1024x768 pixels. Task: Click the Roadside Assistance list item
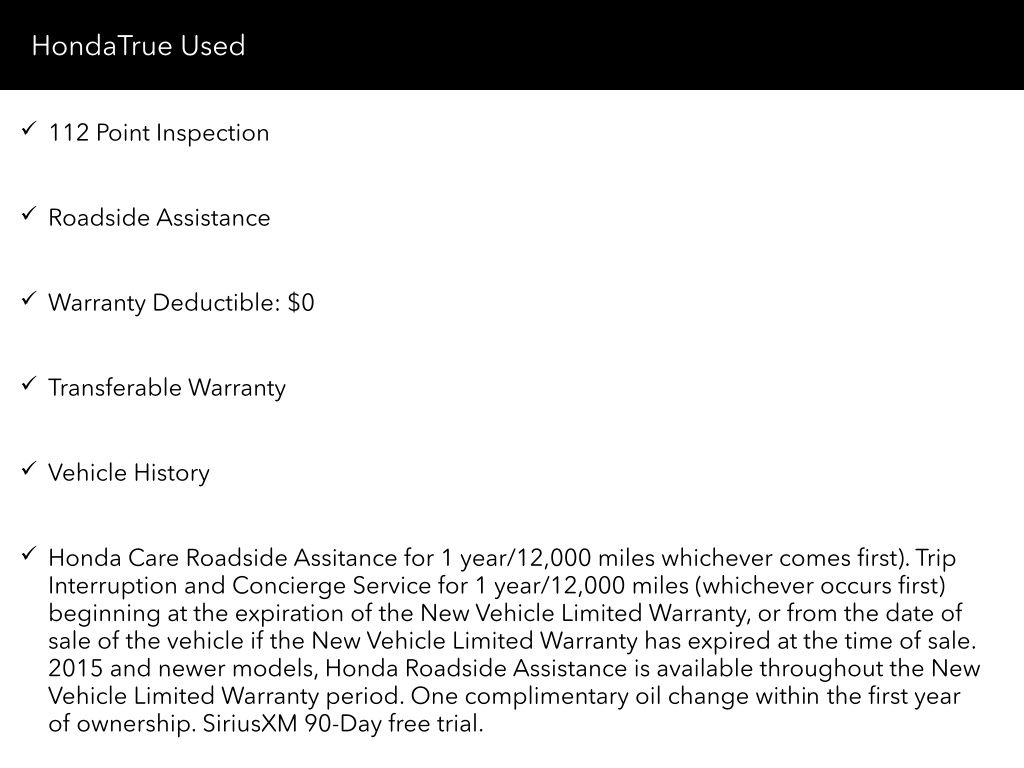pos(159,218)
